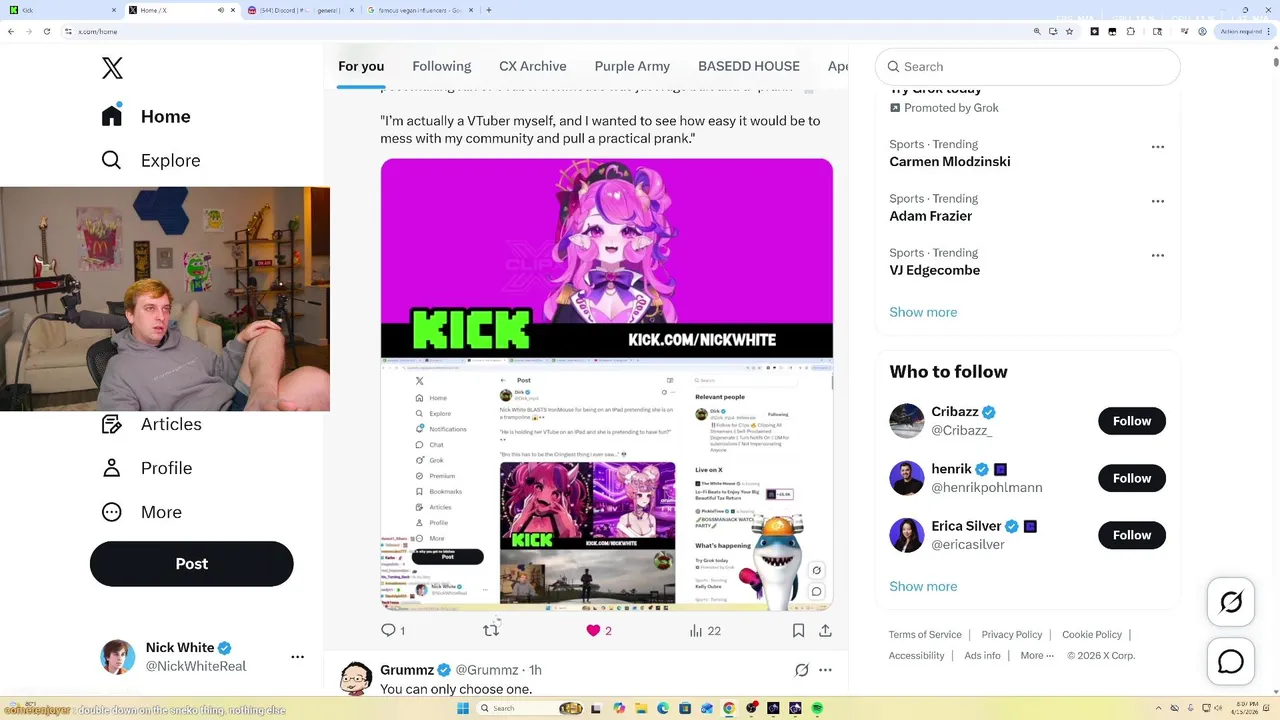Open options for VJ Edgecombe trend
The width and height of the screenshot is (1280, 720).
click(1157, 255)
